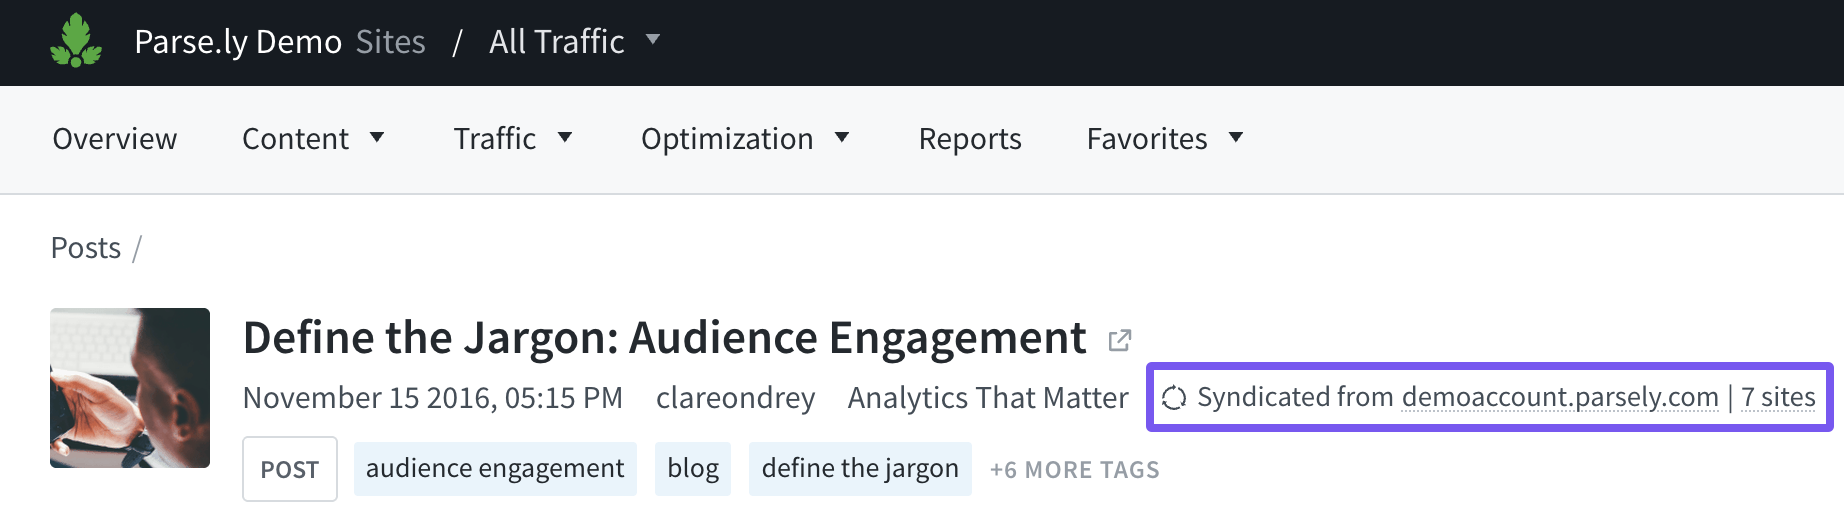Expand the All Traffic dropdown arrow
This screenshot has width=1844, height=516.
[x=653, y=40]
